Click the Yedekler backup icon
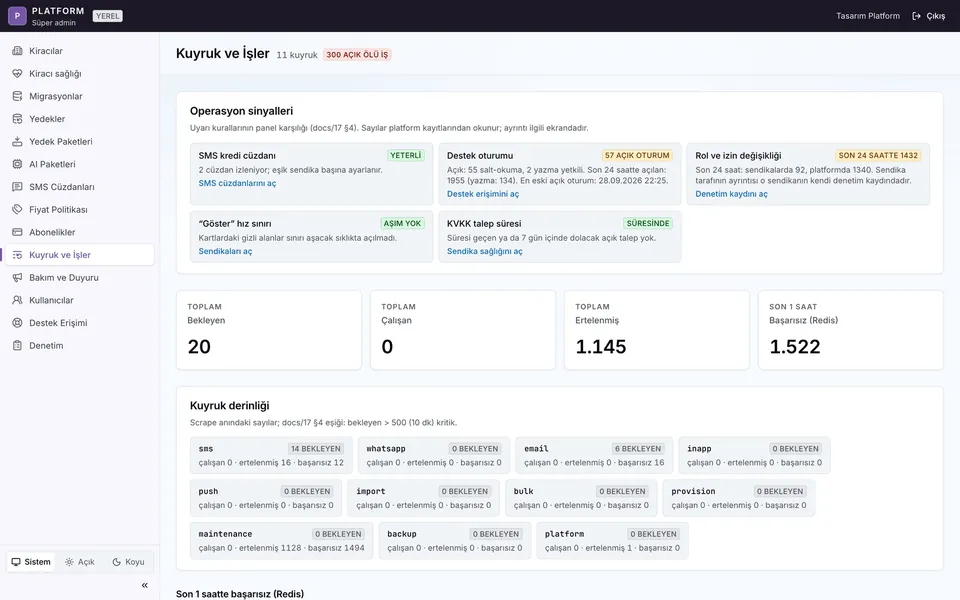 [x=17, y=119]
